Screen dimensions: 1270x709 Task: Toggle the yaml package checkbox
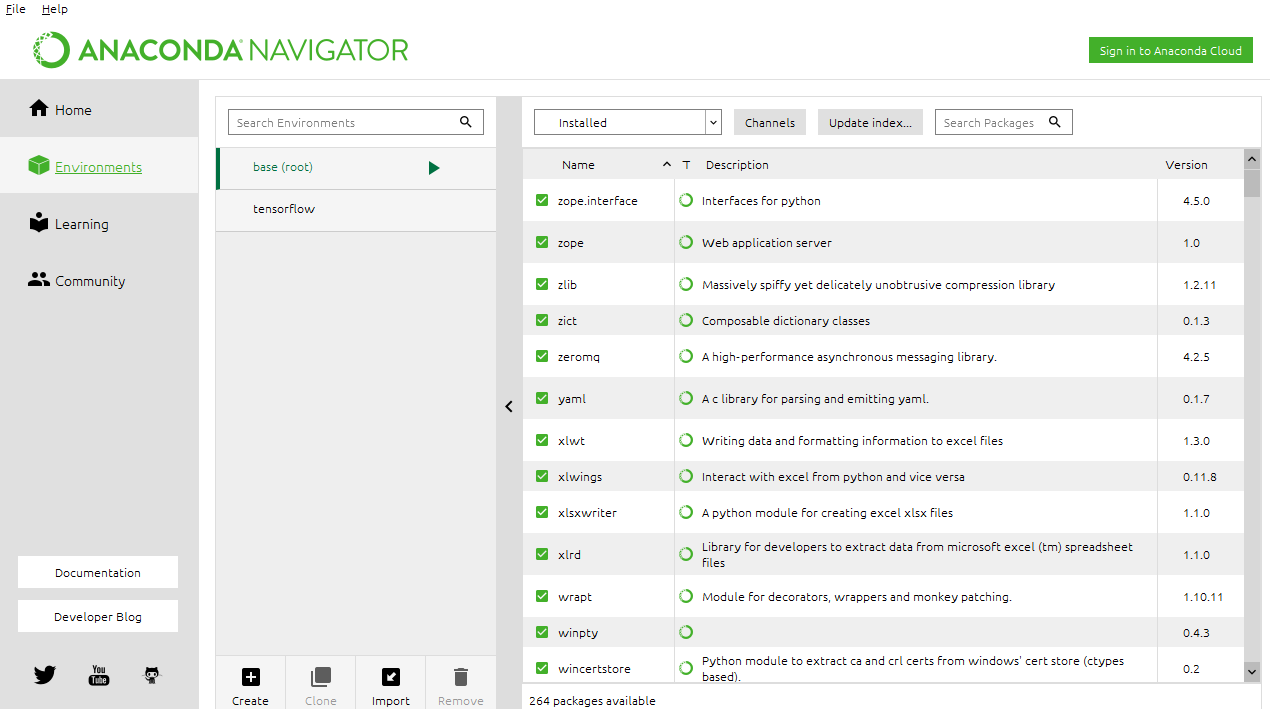(x=542, y=398)
